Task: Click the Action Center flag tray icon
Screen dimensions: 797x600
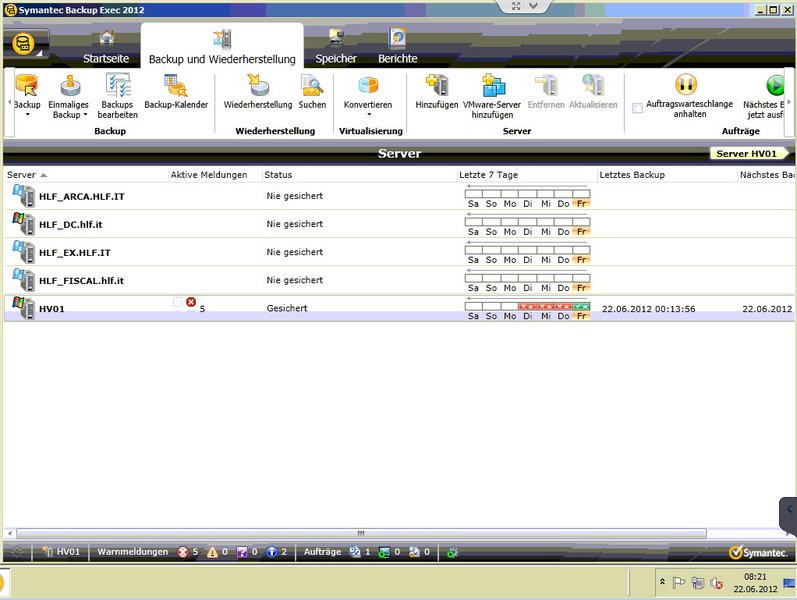Action: [679, 583]
